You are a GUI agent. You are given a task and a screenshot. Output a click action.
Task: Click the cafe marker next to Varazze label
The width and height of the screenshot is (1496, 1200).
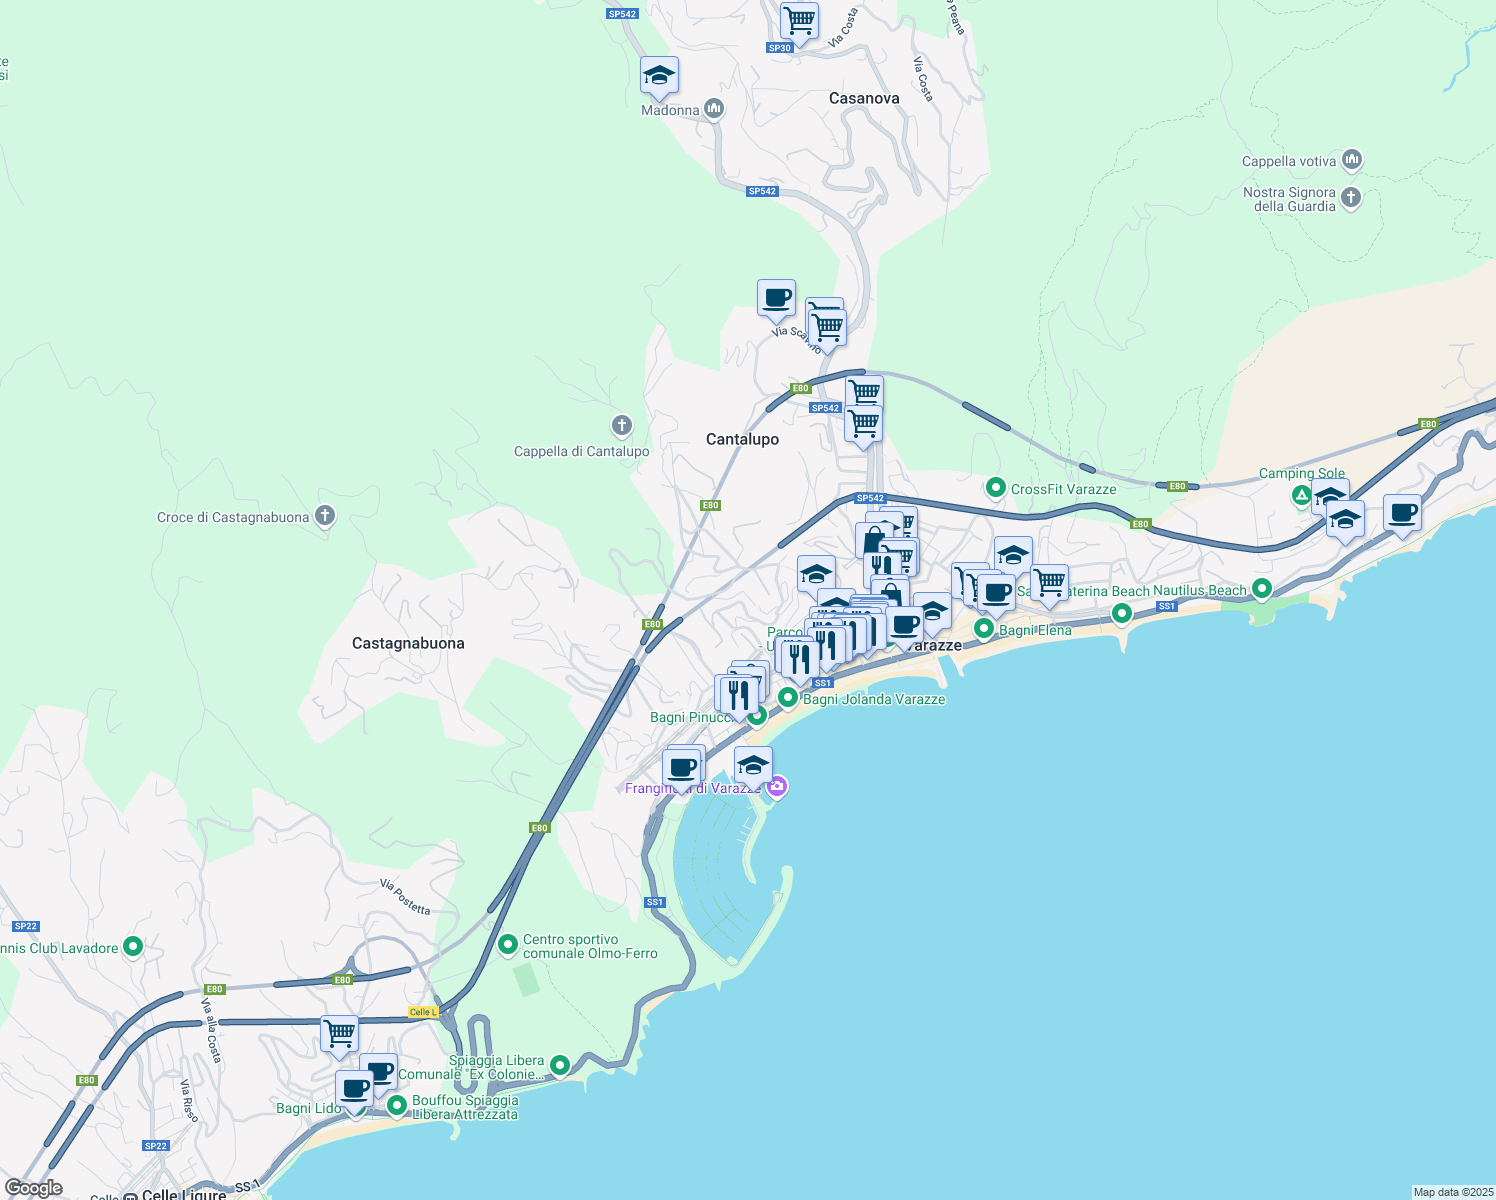coord(905,626)
